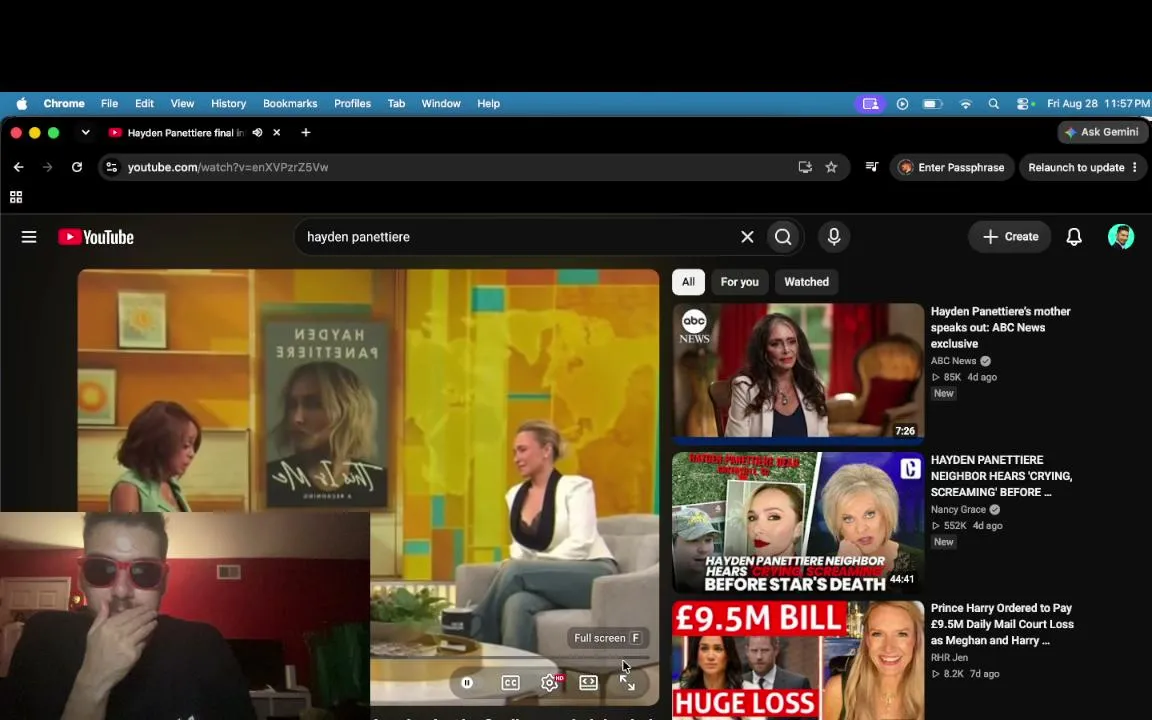Screen dimensions: 1152x720
Task: Enter full screen on the video
Action: coord(627,683)
